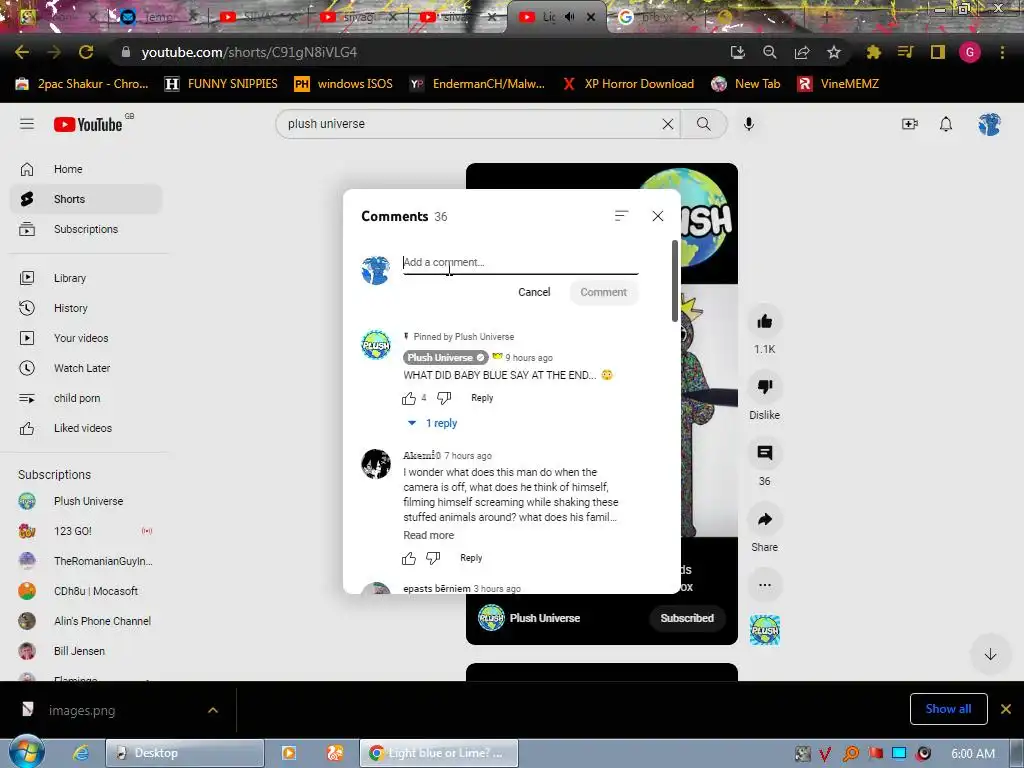1024x768 pixels.
Task: Open Plush Universe in Subscriptions list
Action: coord(86,501)
